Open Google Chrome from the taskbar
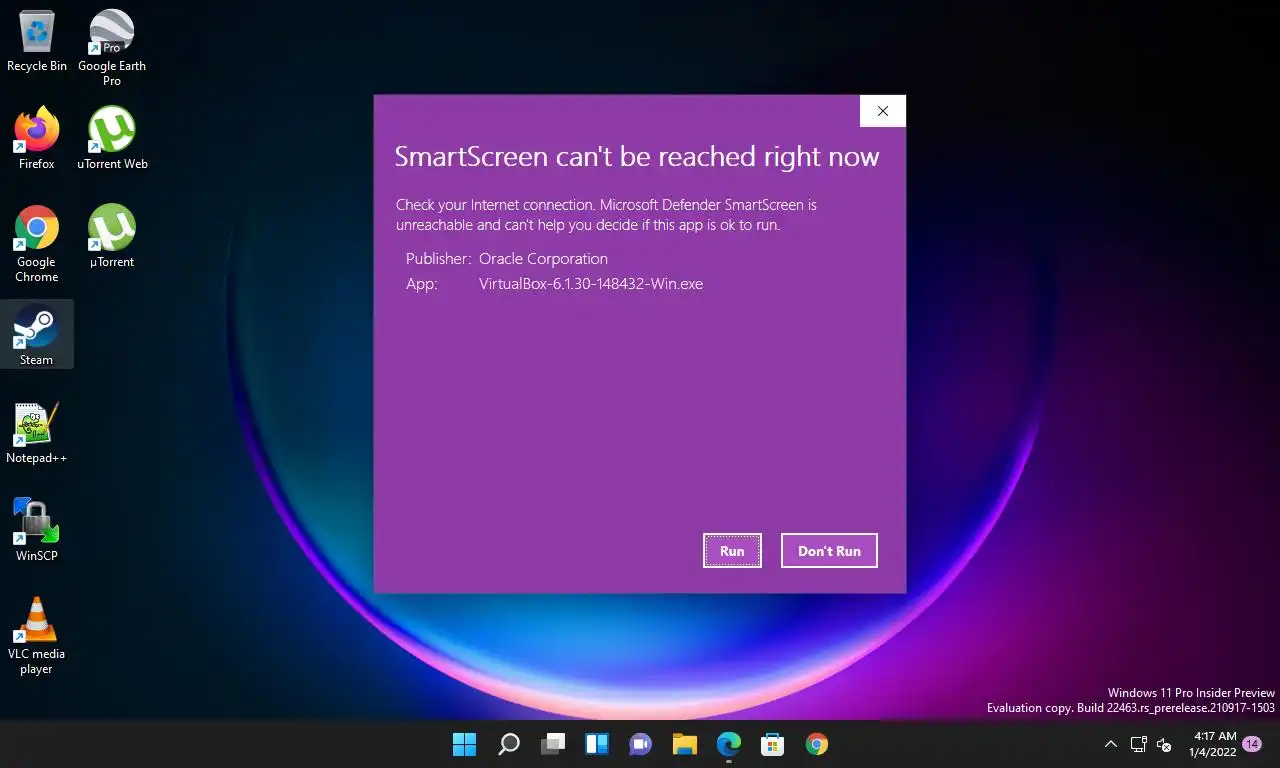Viewport: 1280px width, 768px height. [x=817, y=744]
